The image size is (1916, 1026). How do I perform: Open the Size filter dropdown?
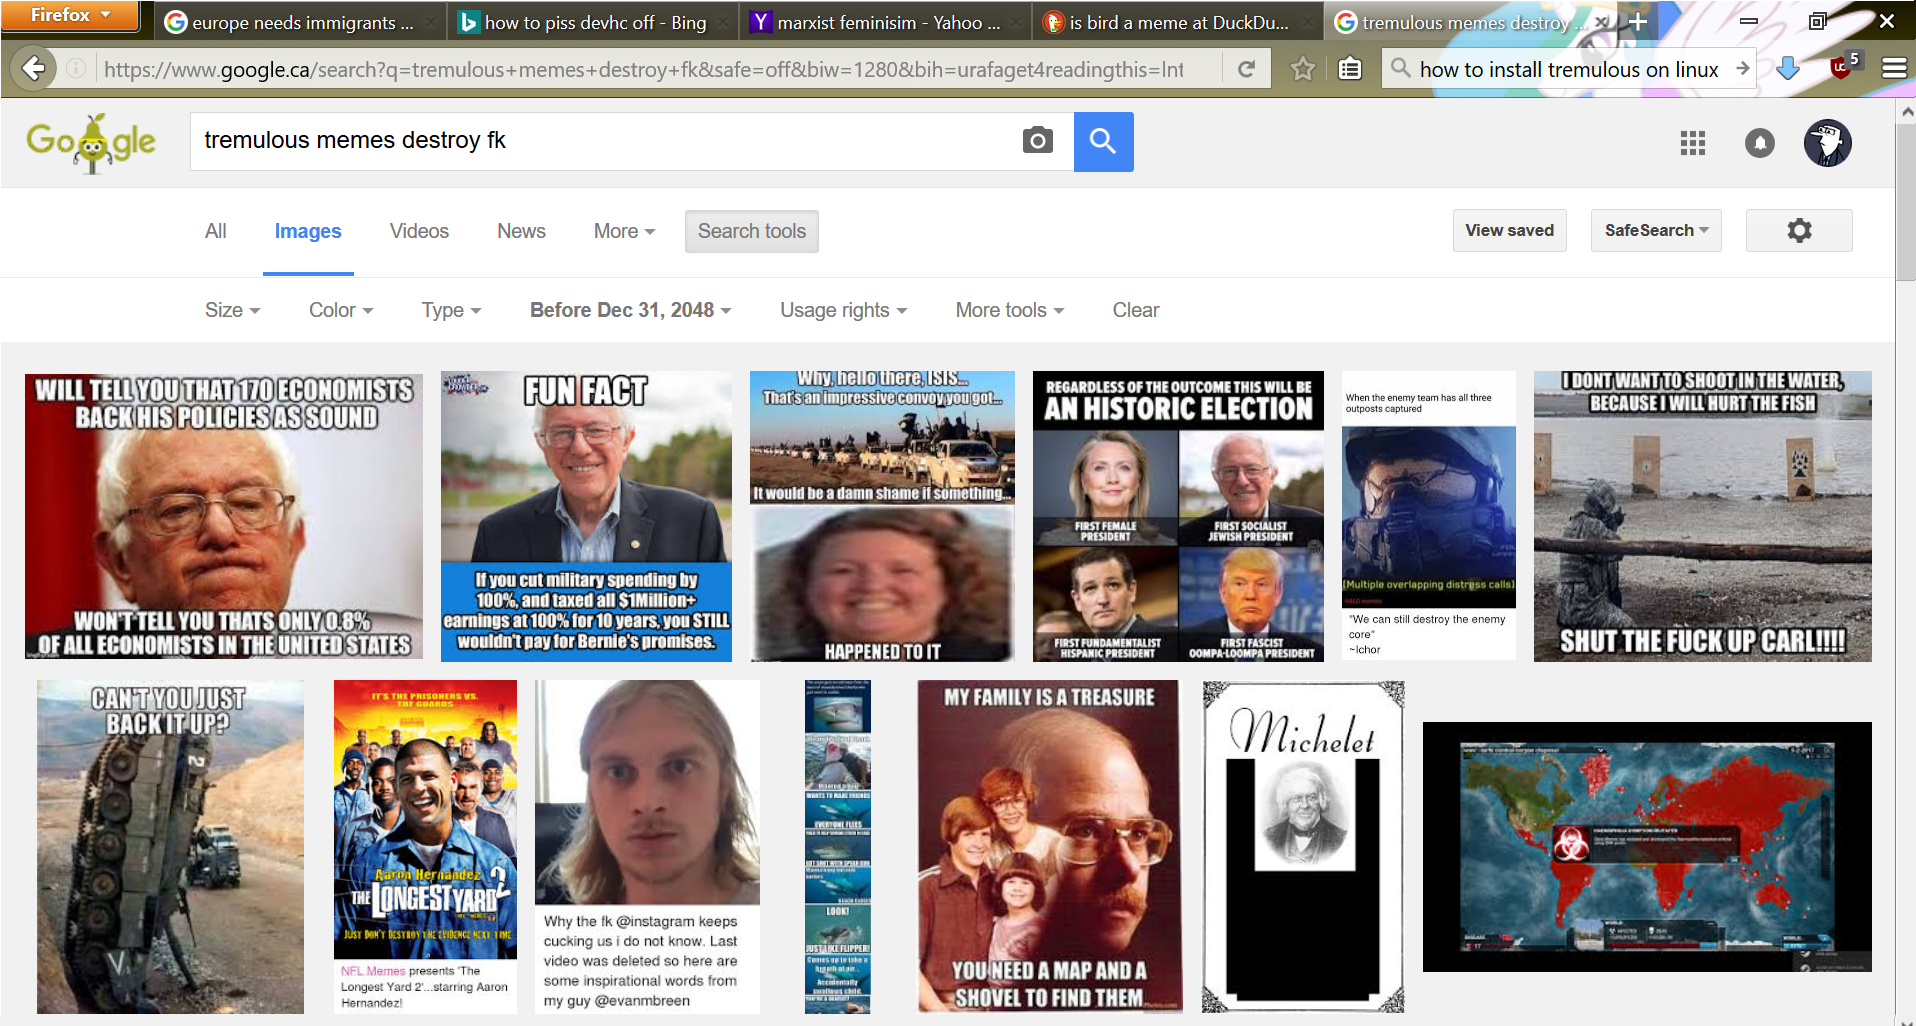(x=232, y=310)
